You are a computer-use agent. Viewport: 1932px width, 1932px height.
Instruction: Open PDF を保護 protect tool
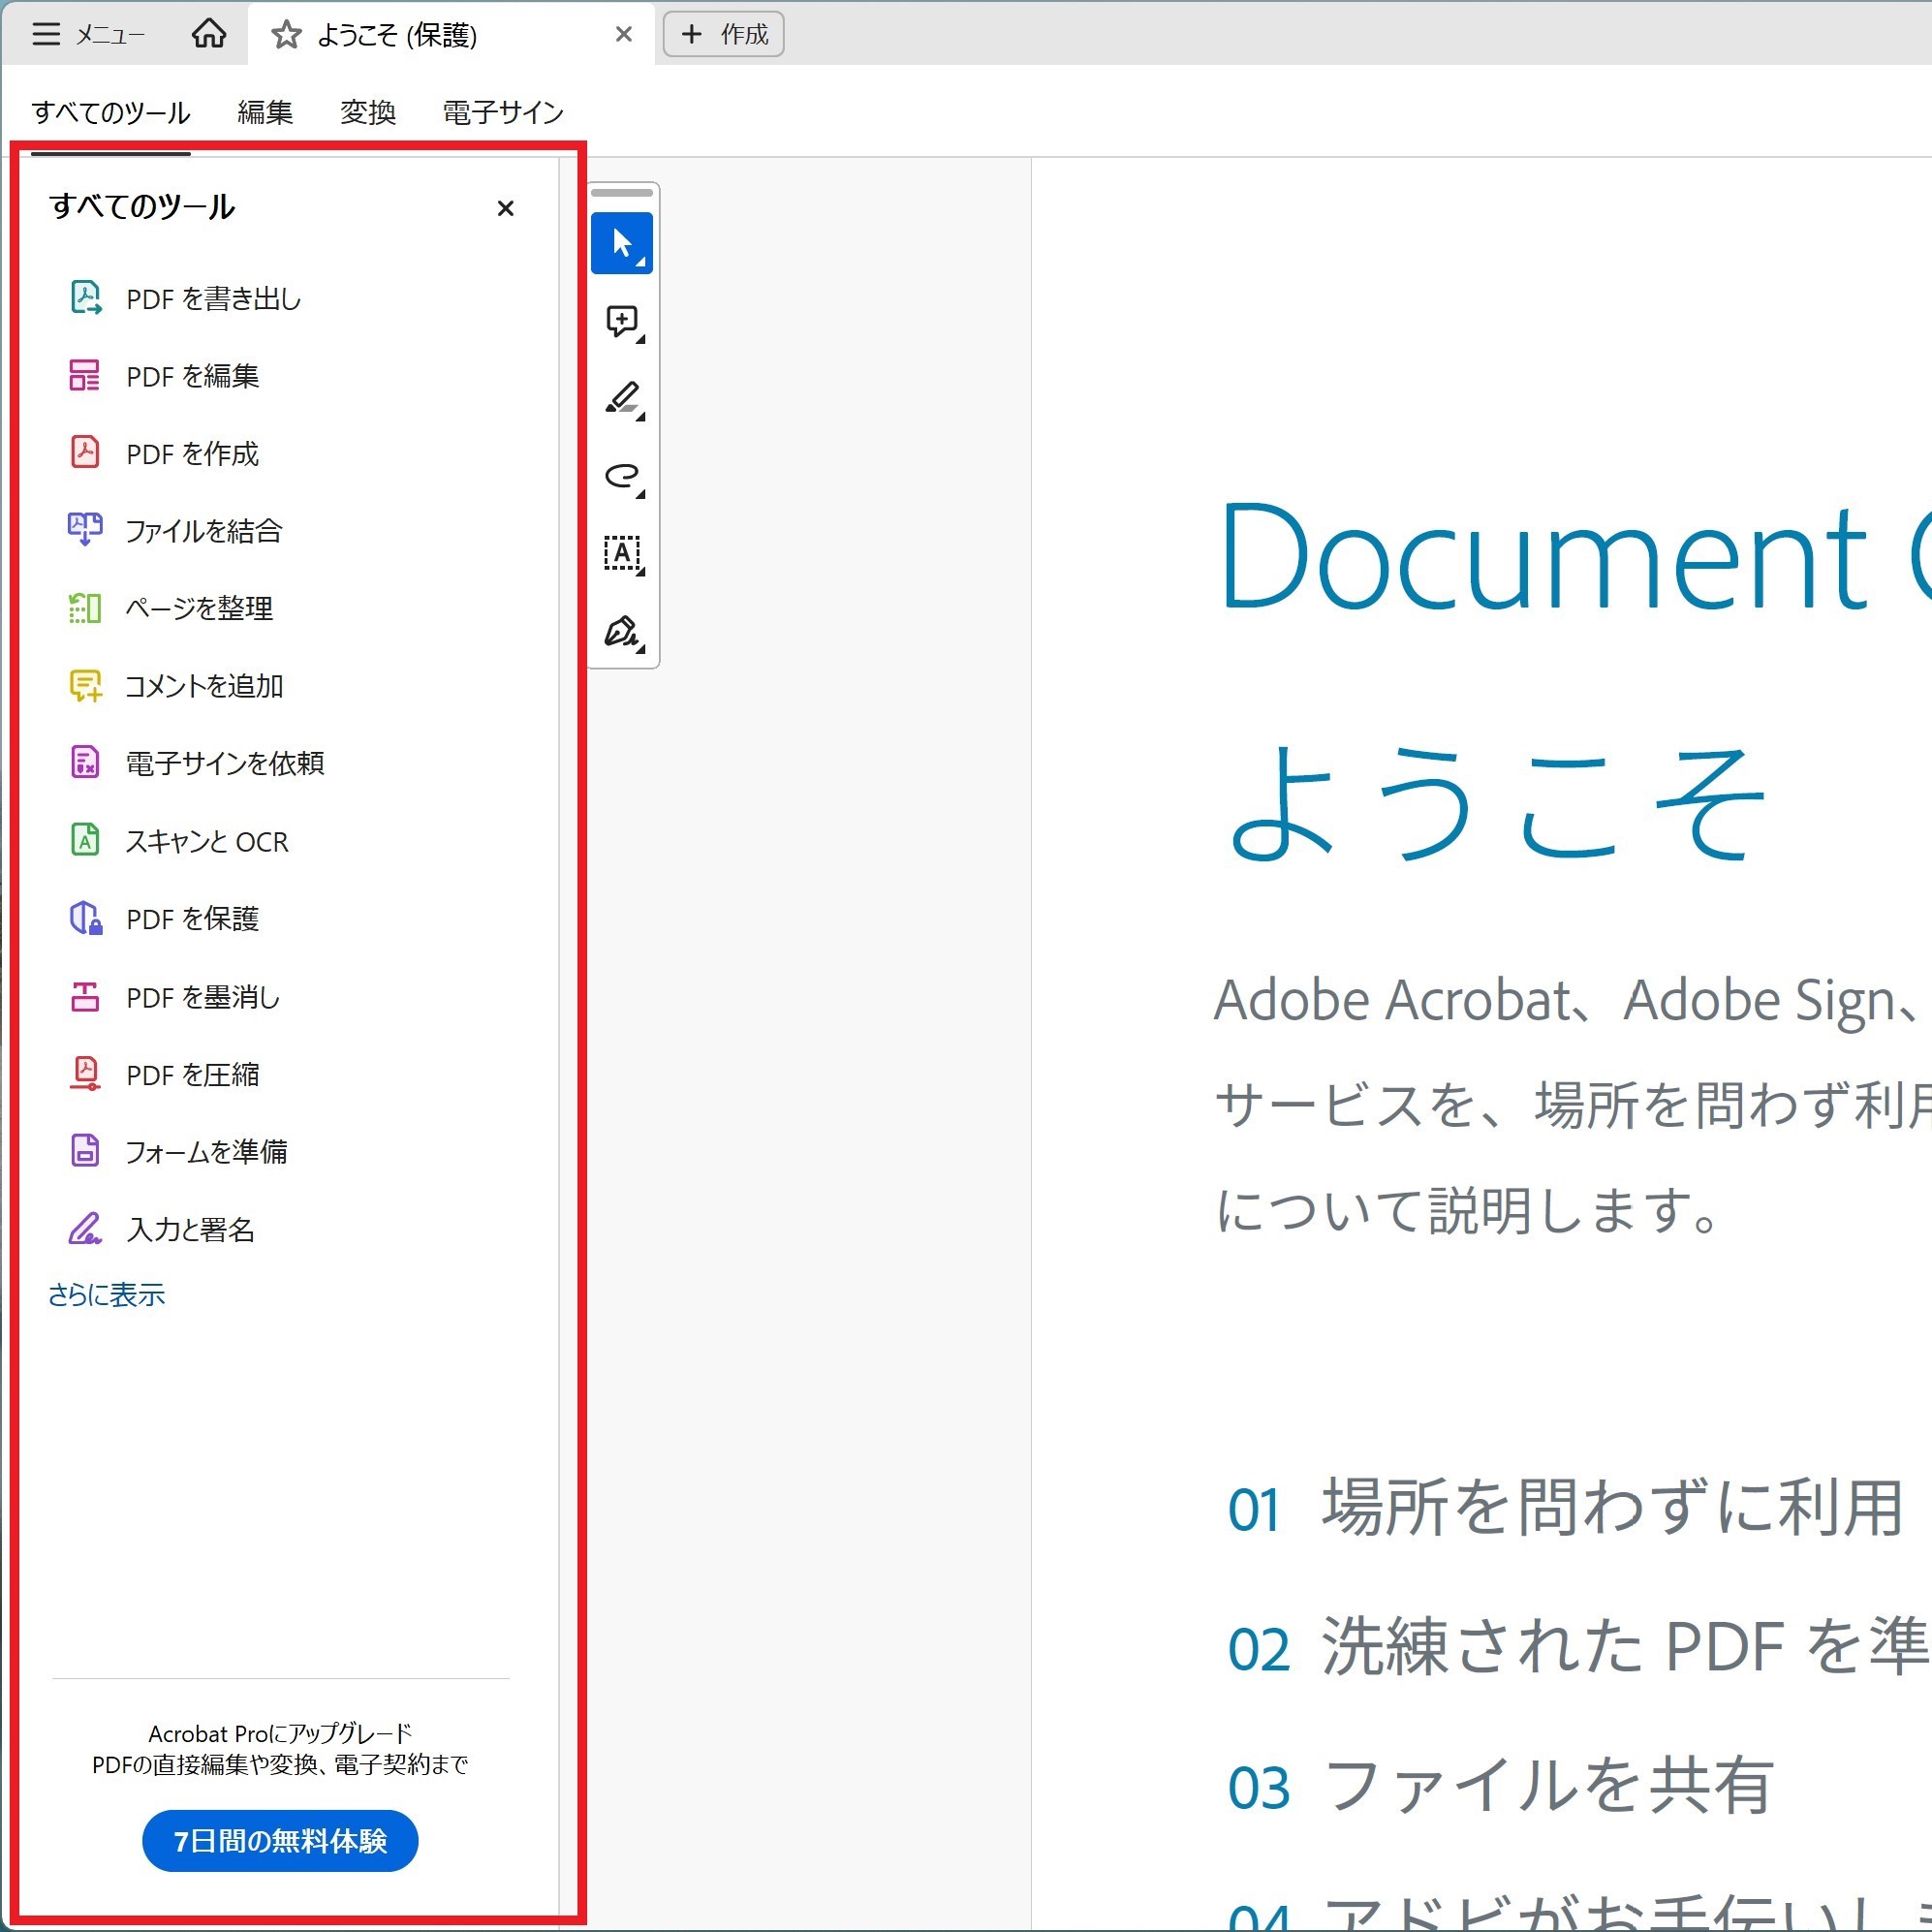[192, 918]
